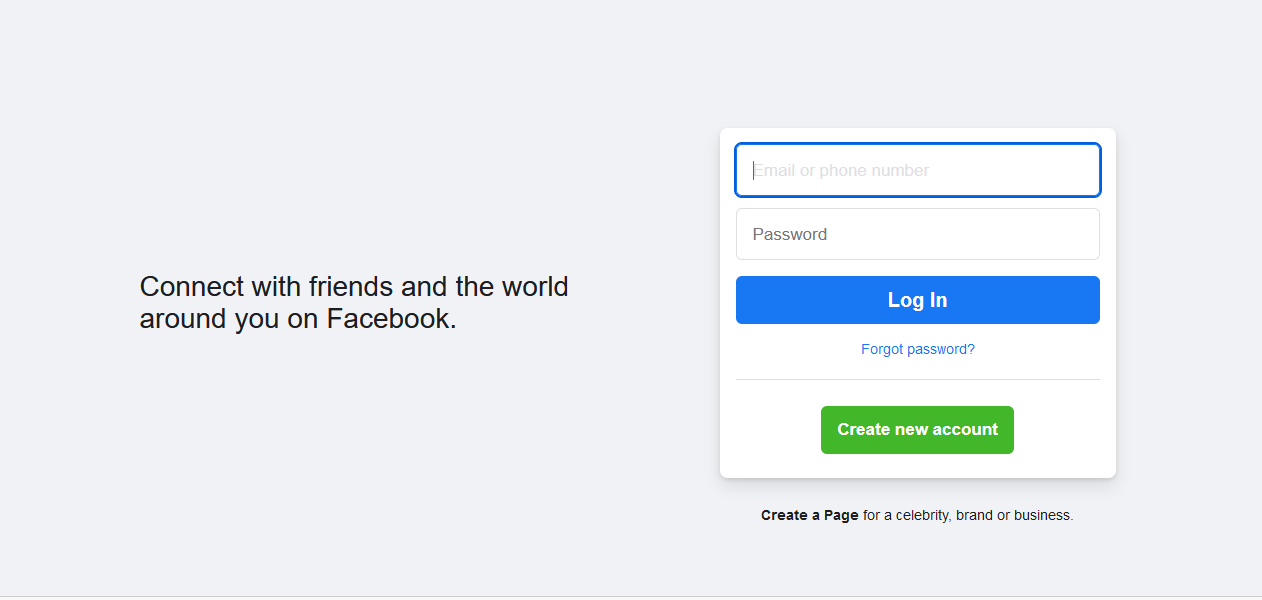The width and height of the screenshot is (1262, 600).
Task: Click the green "Create new account" button
Action: click(x=917, y=430)
